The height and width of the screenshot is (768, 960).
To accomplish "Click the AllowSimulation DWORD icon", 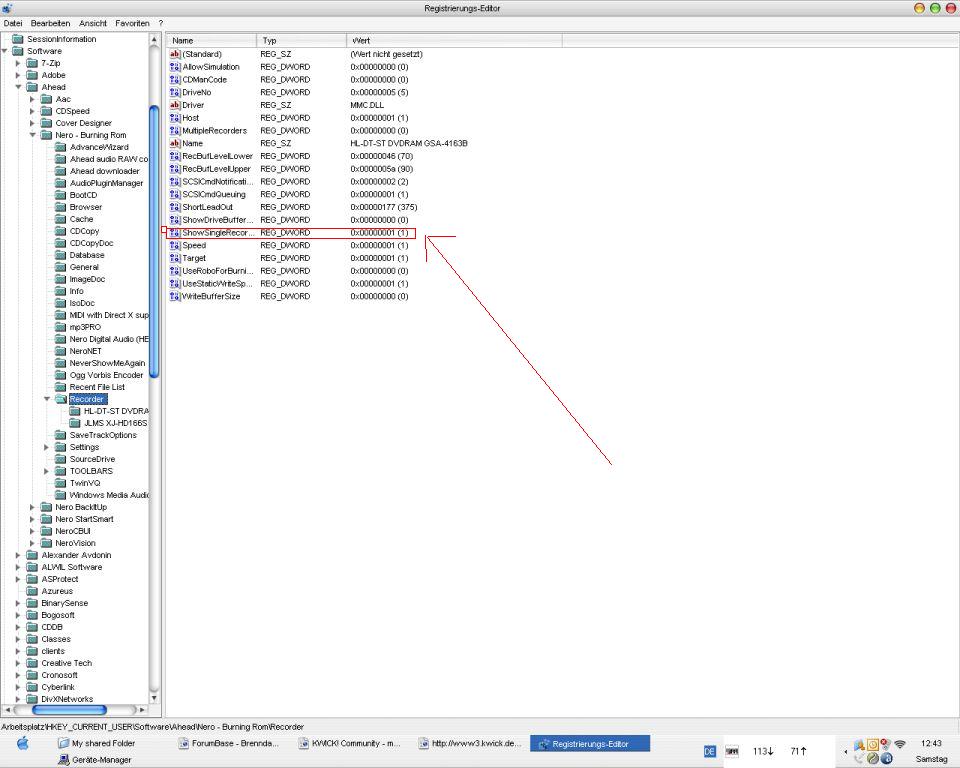I will point(174,67).
